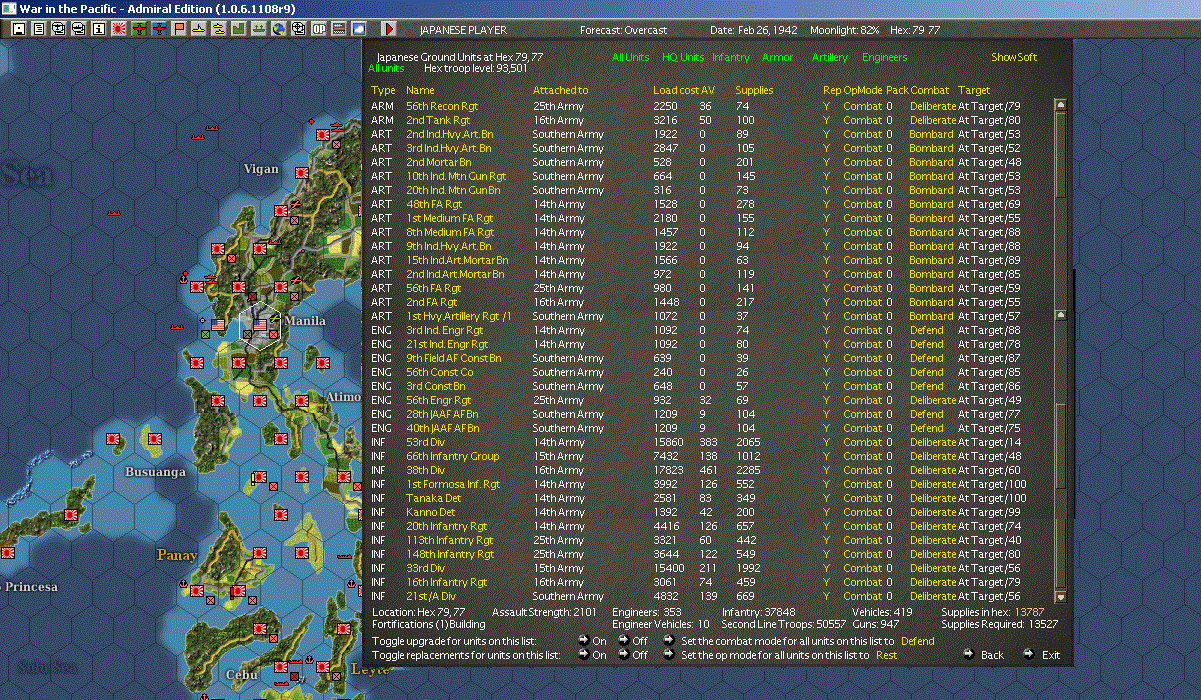Change 'Deliberate' combat setting for 53rd Div
This screenshot has height=700, width=1201.
pyautogui.click(x=932, y=442)
